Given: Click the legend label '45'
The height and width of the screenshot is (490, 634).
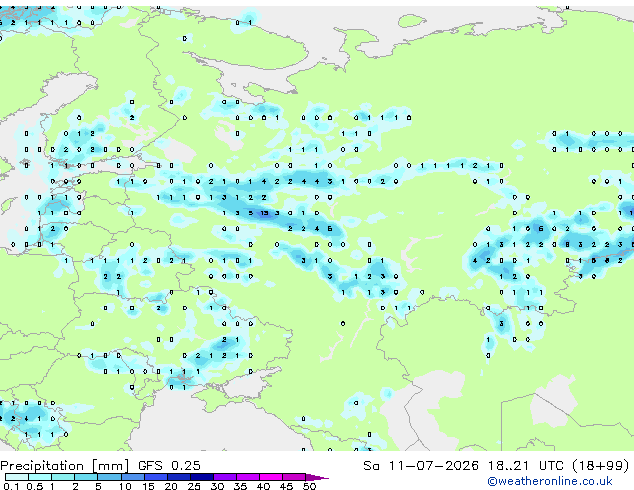Looking at the screenshot, I should (x=286, y=486).
